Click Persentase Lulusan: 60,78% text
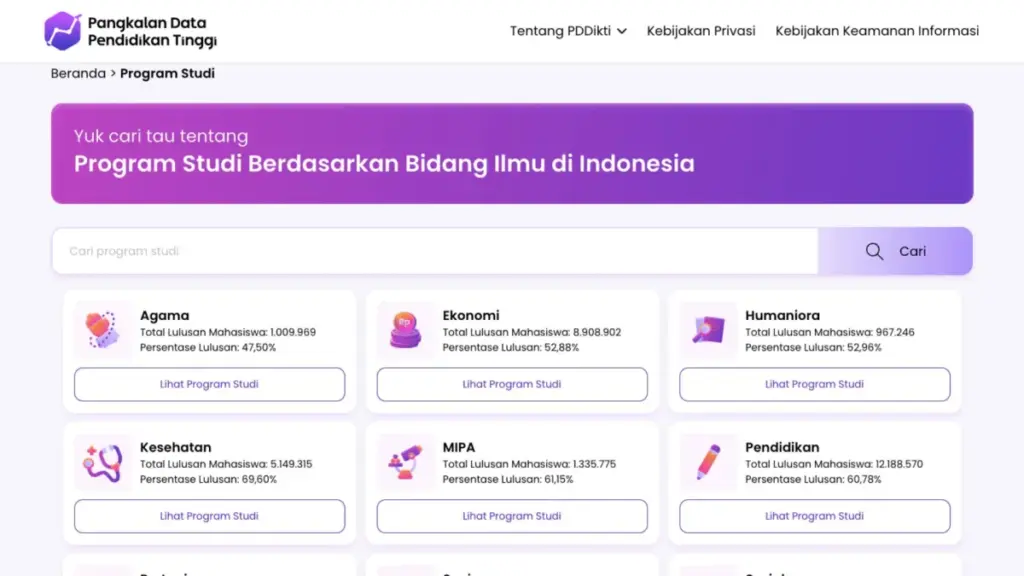This screenshot has height=576, width=1024. [x=813, y=479]
